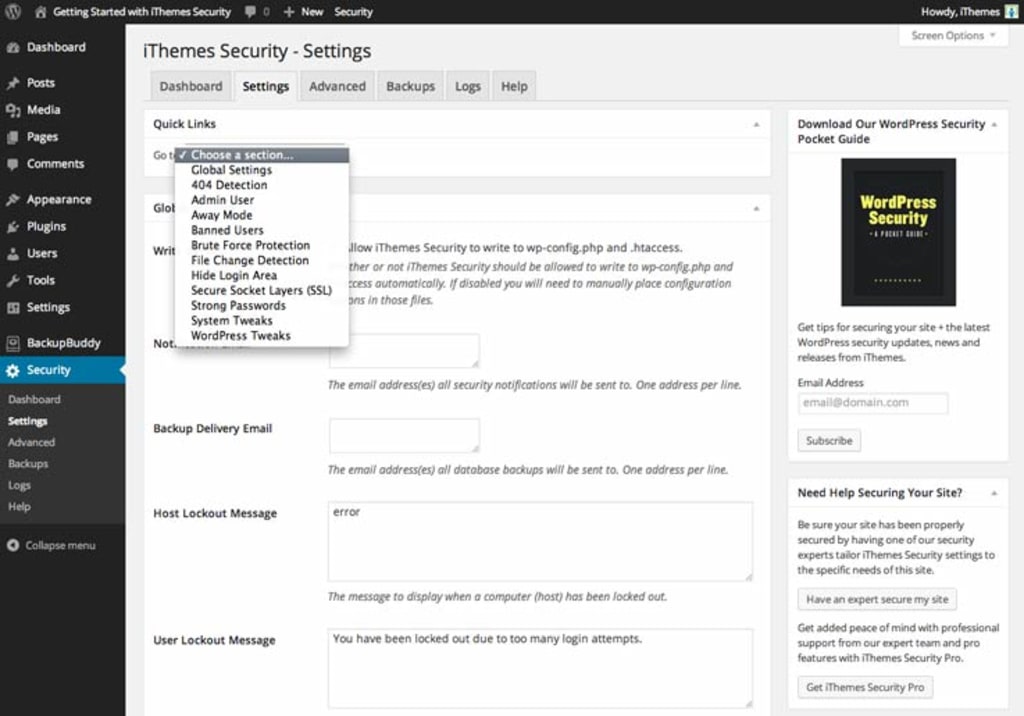This screenshot has height=716, width=1024.
Task: Click Get iThemes Security Pro button
Action: 865,687
